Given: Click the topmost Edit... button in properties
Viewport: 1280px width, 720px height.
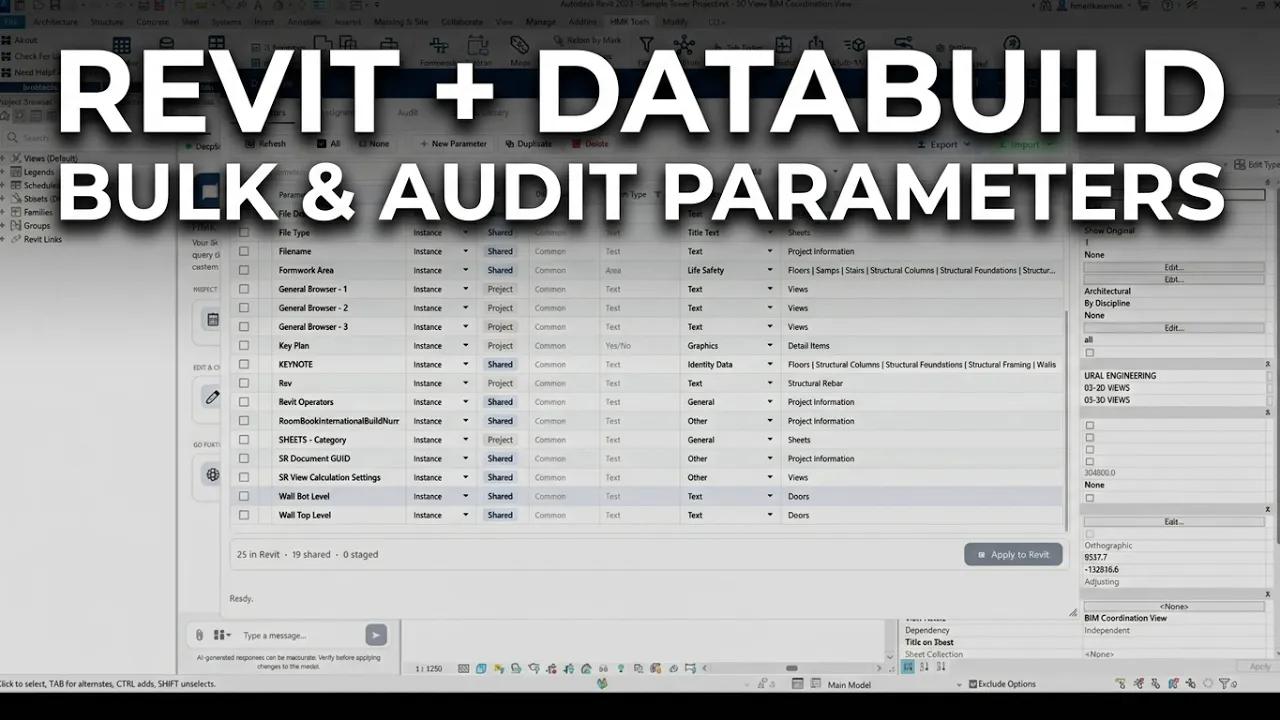Looking at the screenshot, I should point(1174,267).
